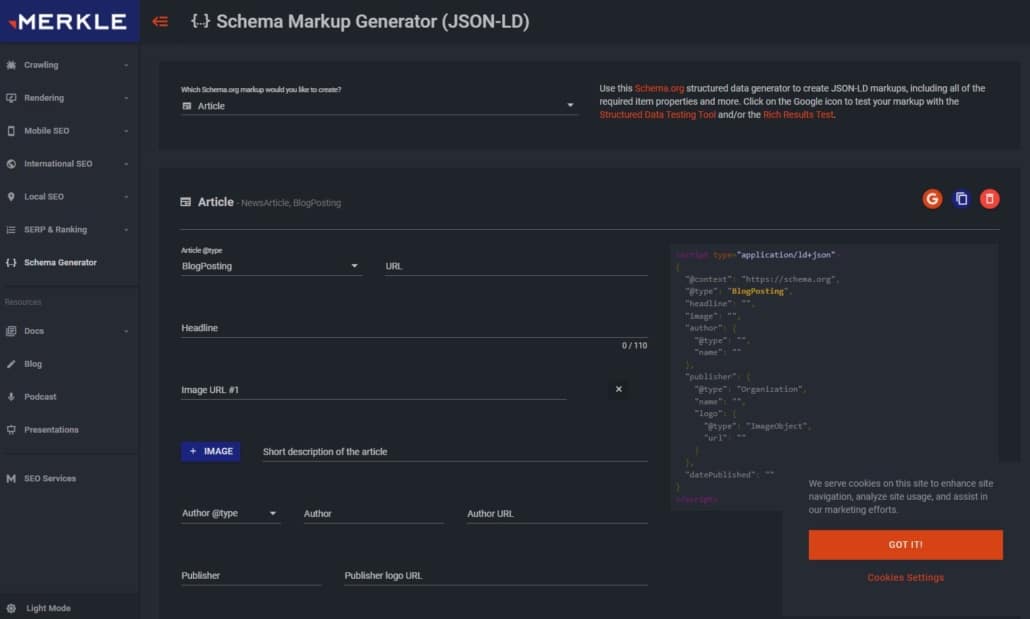Expand the SERP & Ranking menu arrow
The width and height of the screenshot is (1030, 619).
coord(126,229)
